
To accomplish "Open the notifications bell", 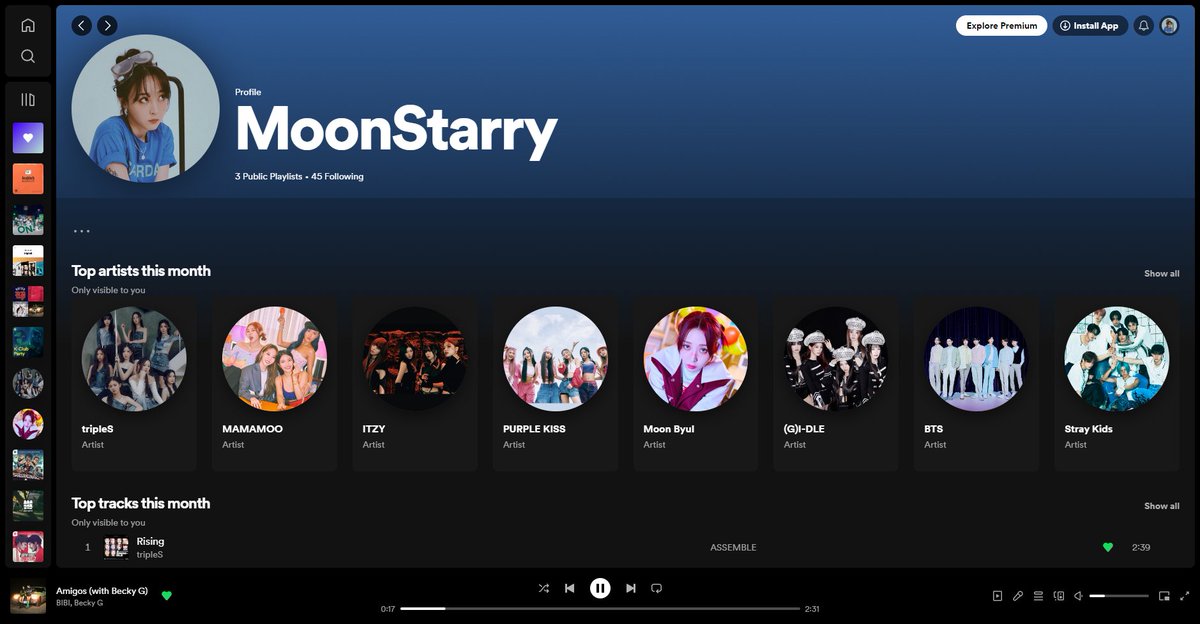I will pos(1144,25).
